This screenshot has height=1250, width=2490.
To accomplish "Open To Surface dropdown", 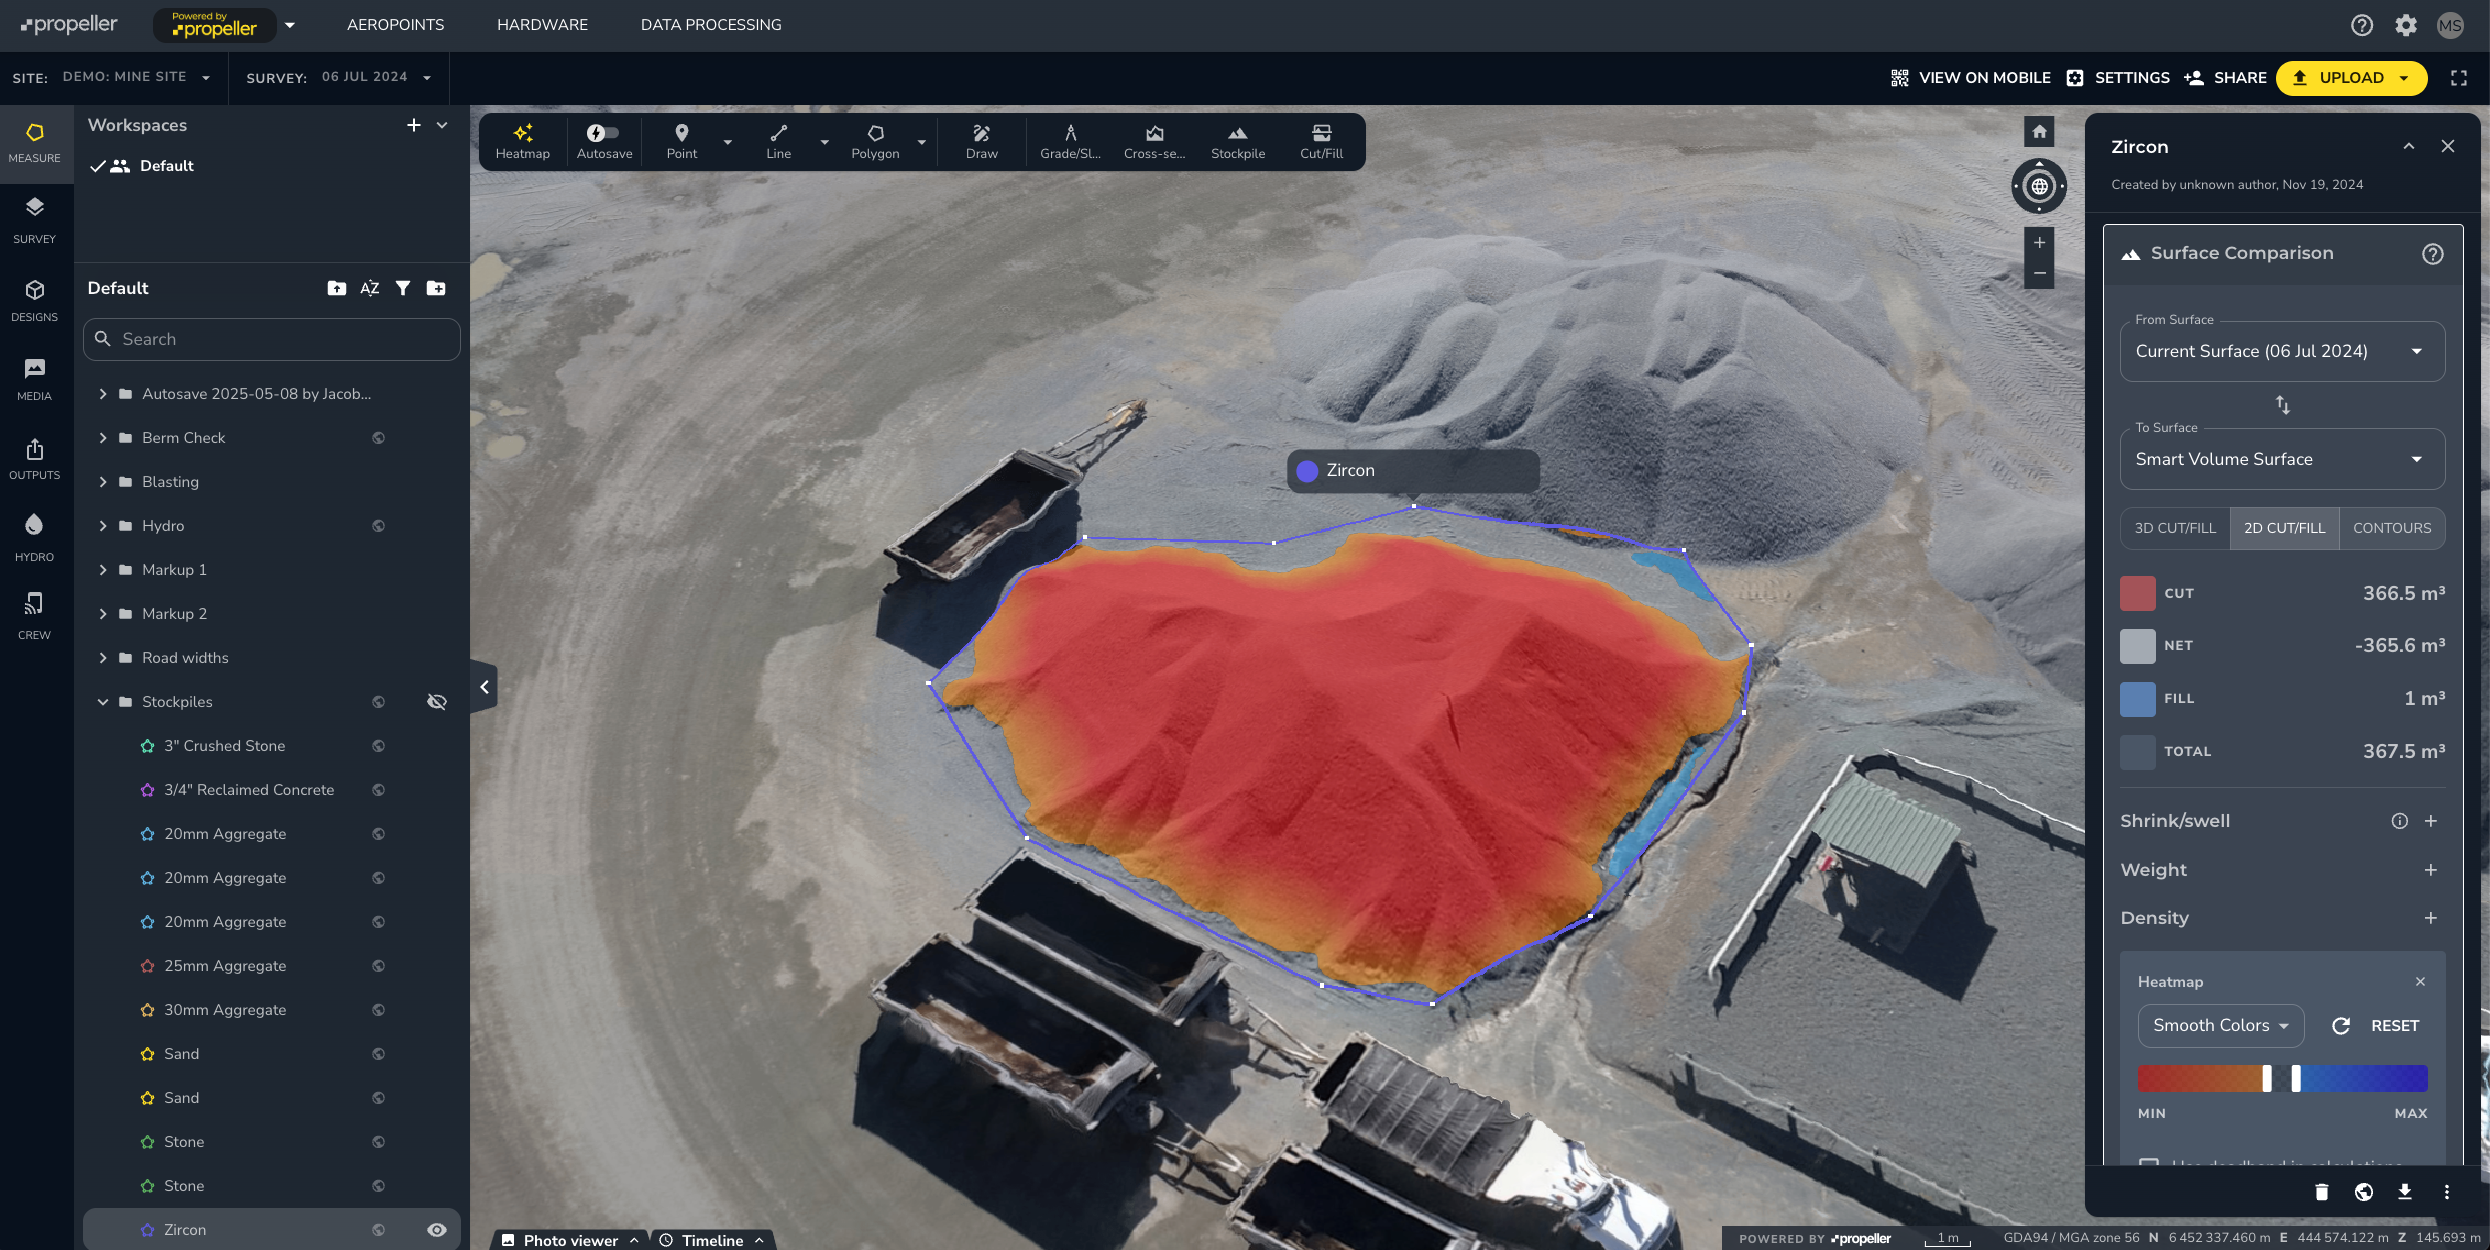I will coord(2282,459).
